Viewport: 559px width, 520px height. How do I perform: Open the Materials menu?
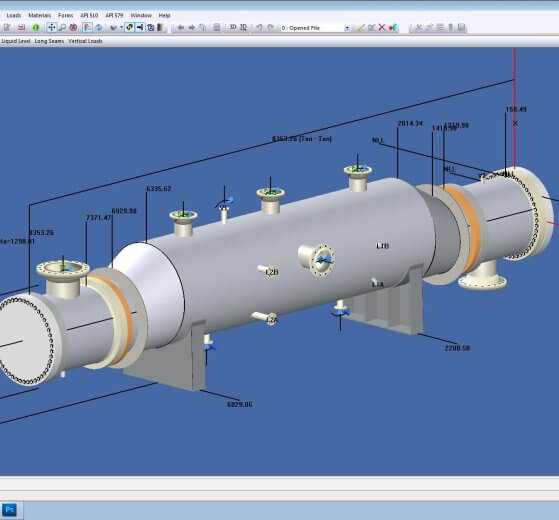[x=40, y=15]
